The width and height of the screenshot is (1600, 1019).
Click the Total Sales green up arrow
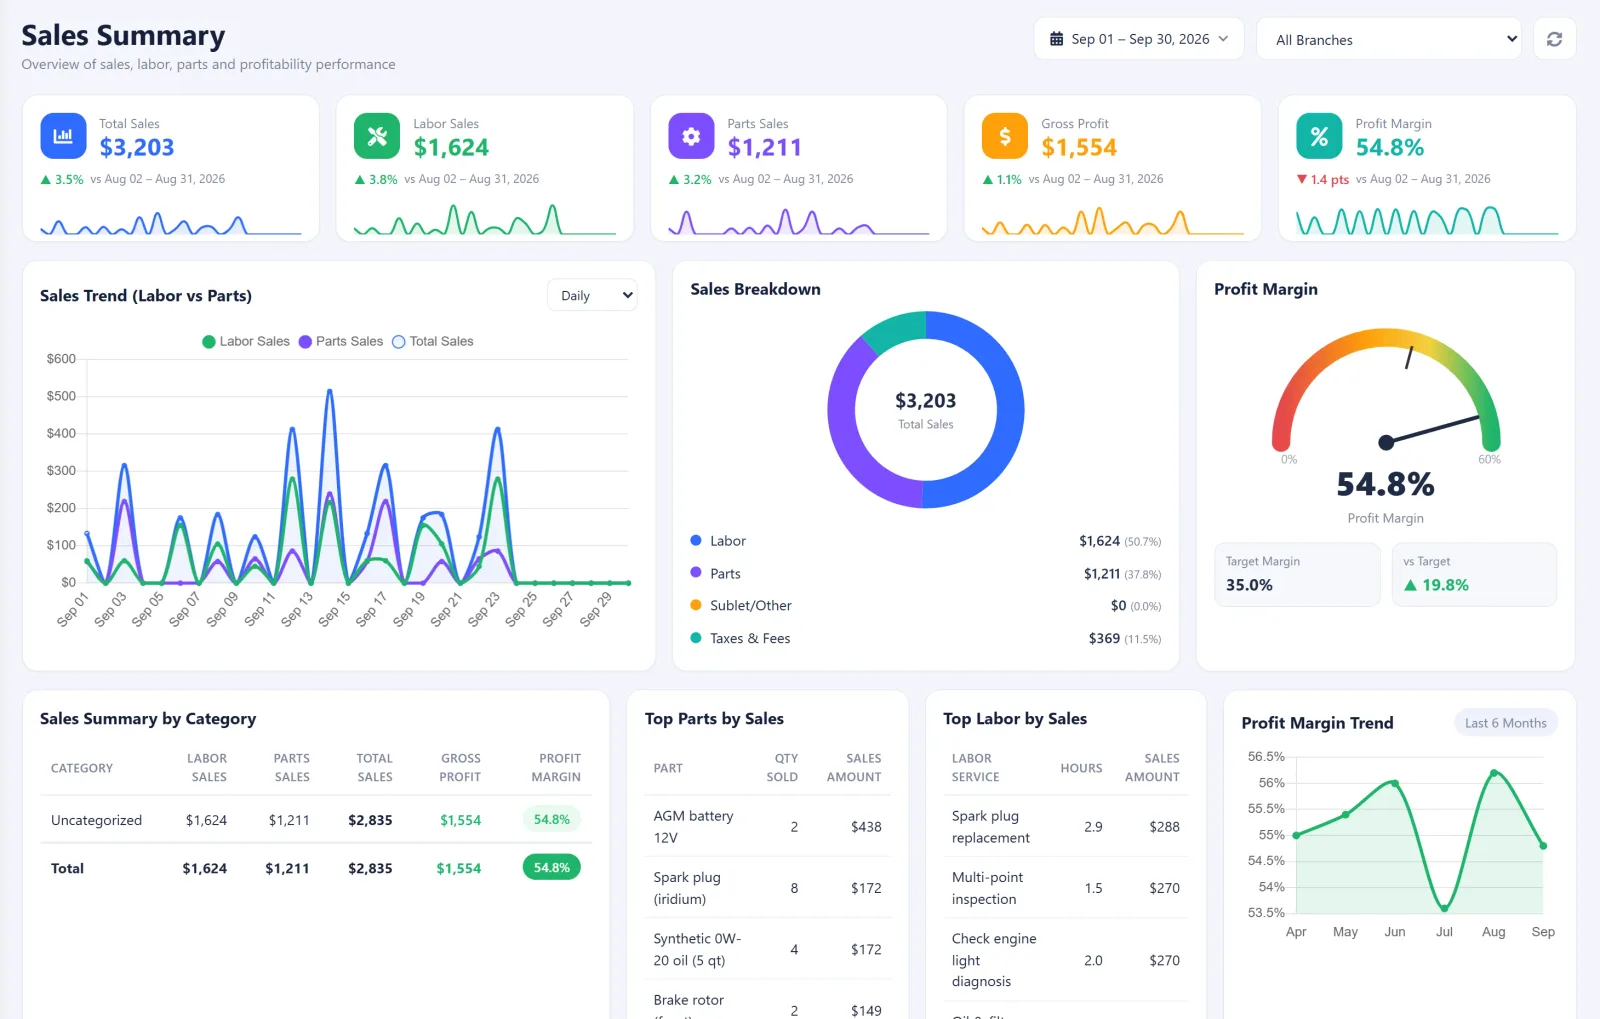tap(45, 180)
